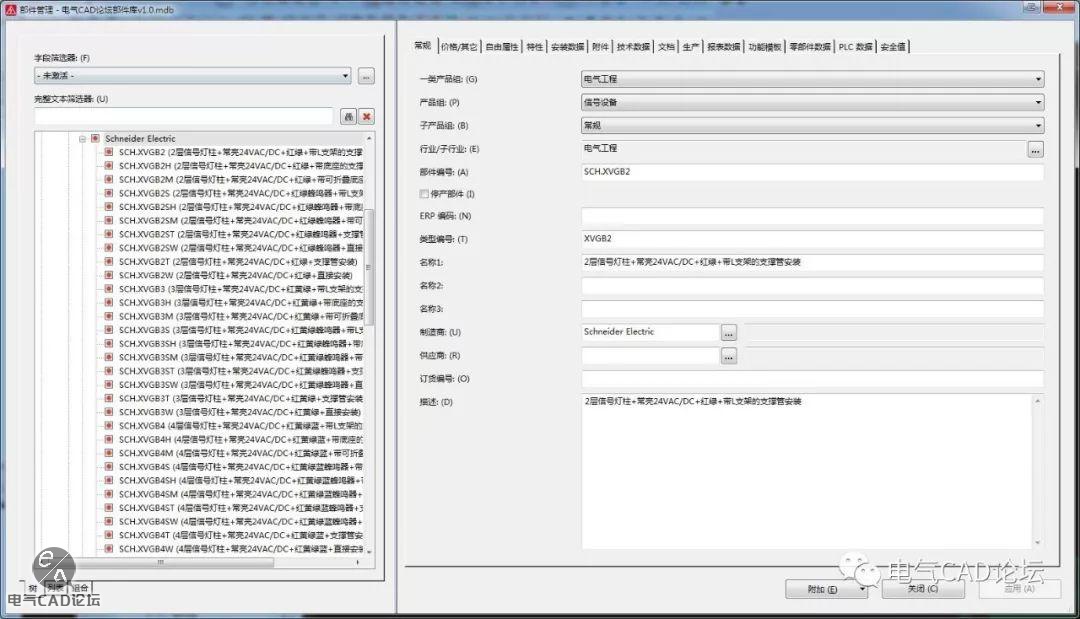
Task: Click part icon for SCH.XVGB3 entry
Action: click(109, 289)
